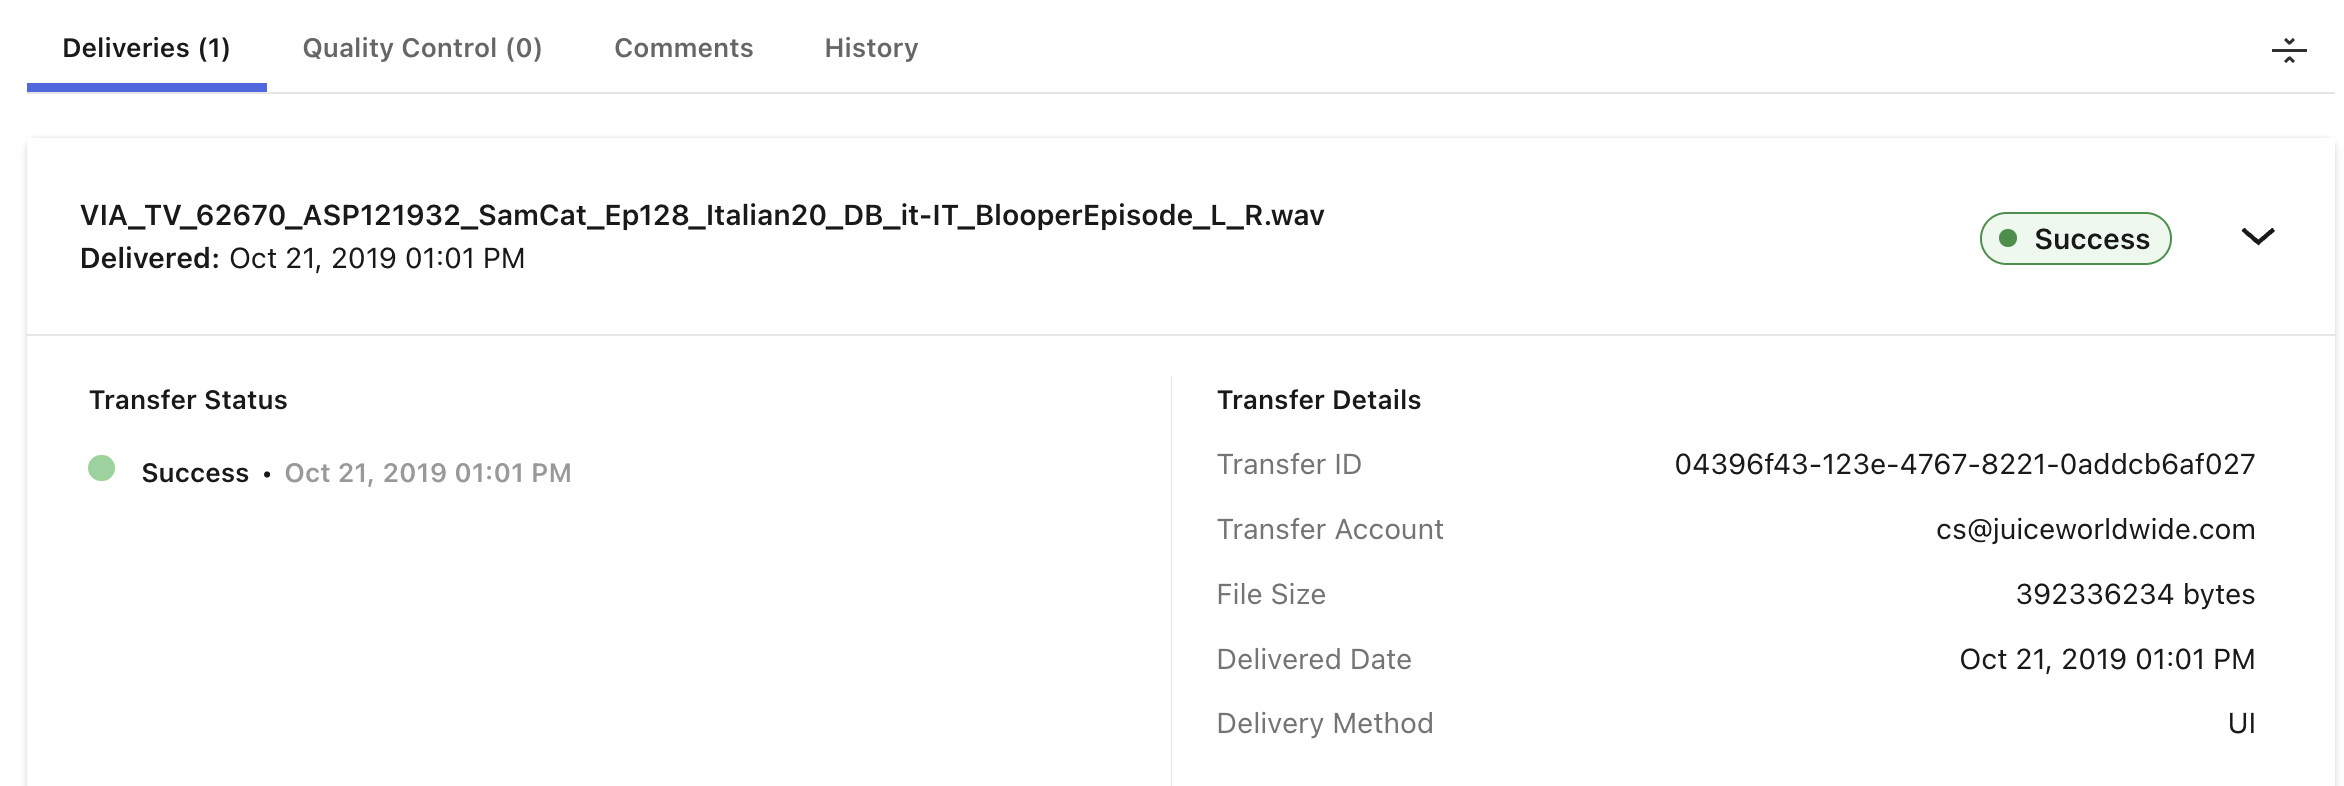
Task: Collapse the delivery details chevron
Action: coord(2258,237)
